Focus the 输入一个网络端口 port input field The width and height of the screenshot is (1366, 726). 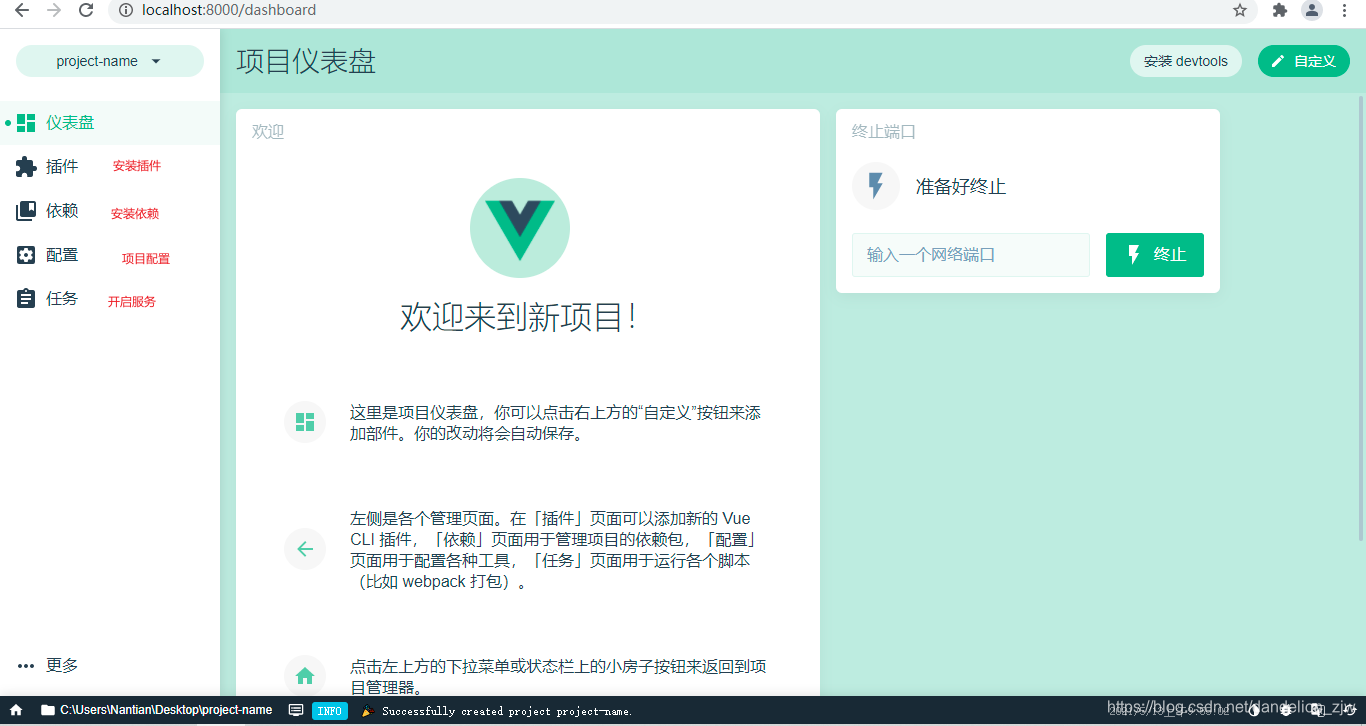971,255
